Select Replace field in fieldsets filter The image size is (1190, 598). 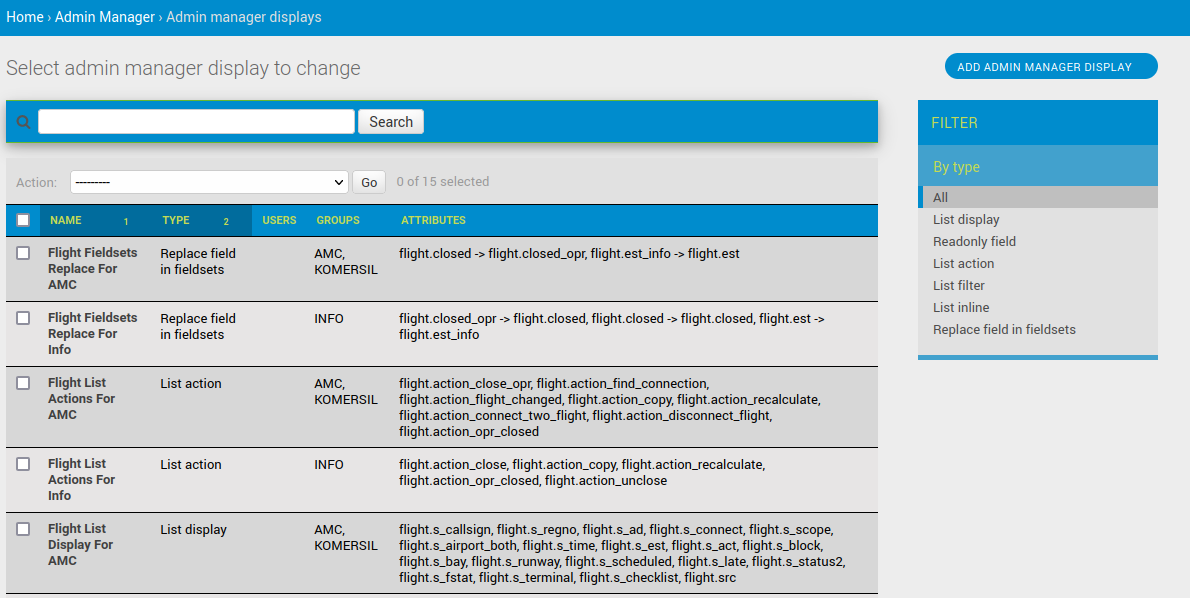point(1004,330)
